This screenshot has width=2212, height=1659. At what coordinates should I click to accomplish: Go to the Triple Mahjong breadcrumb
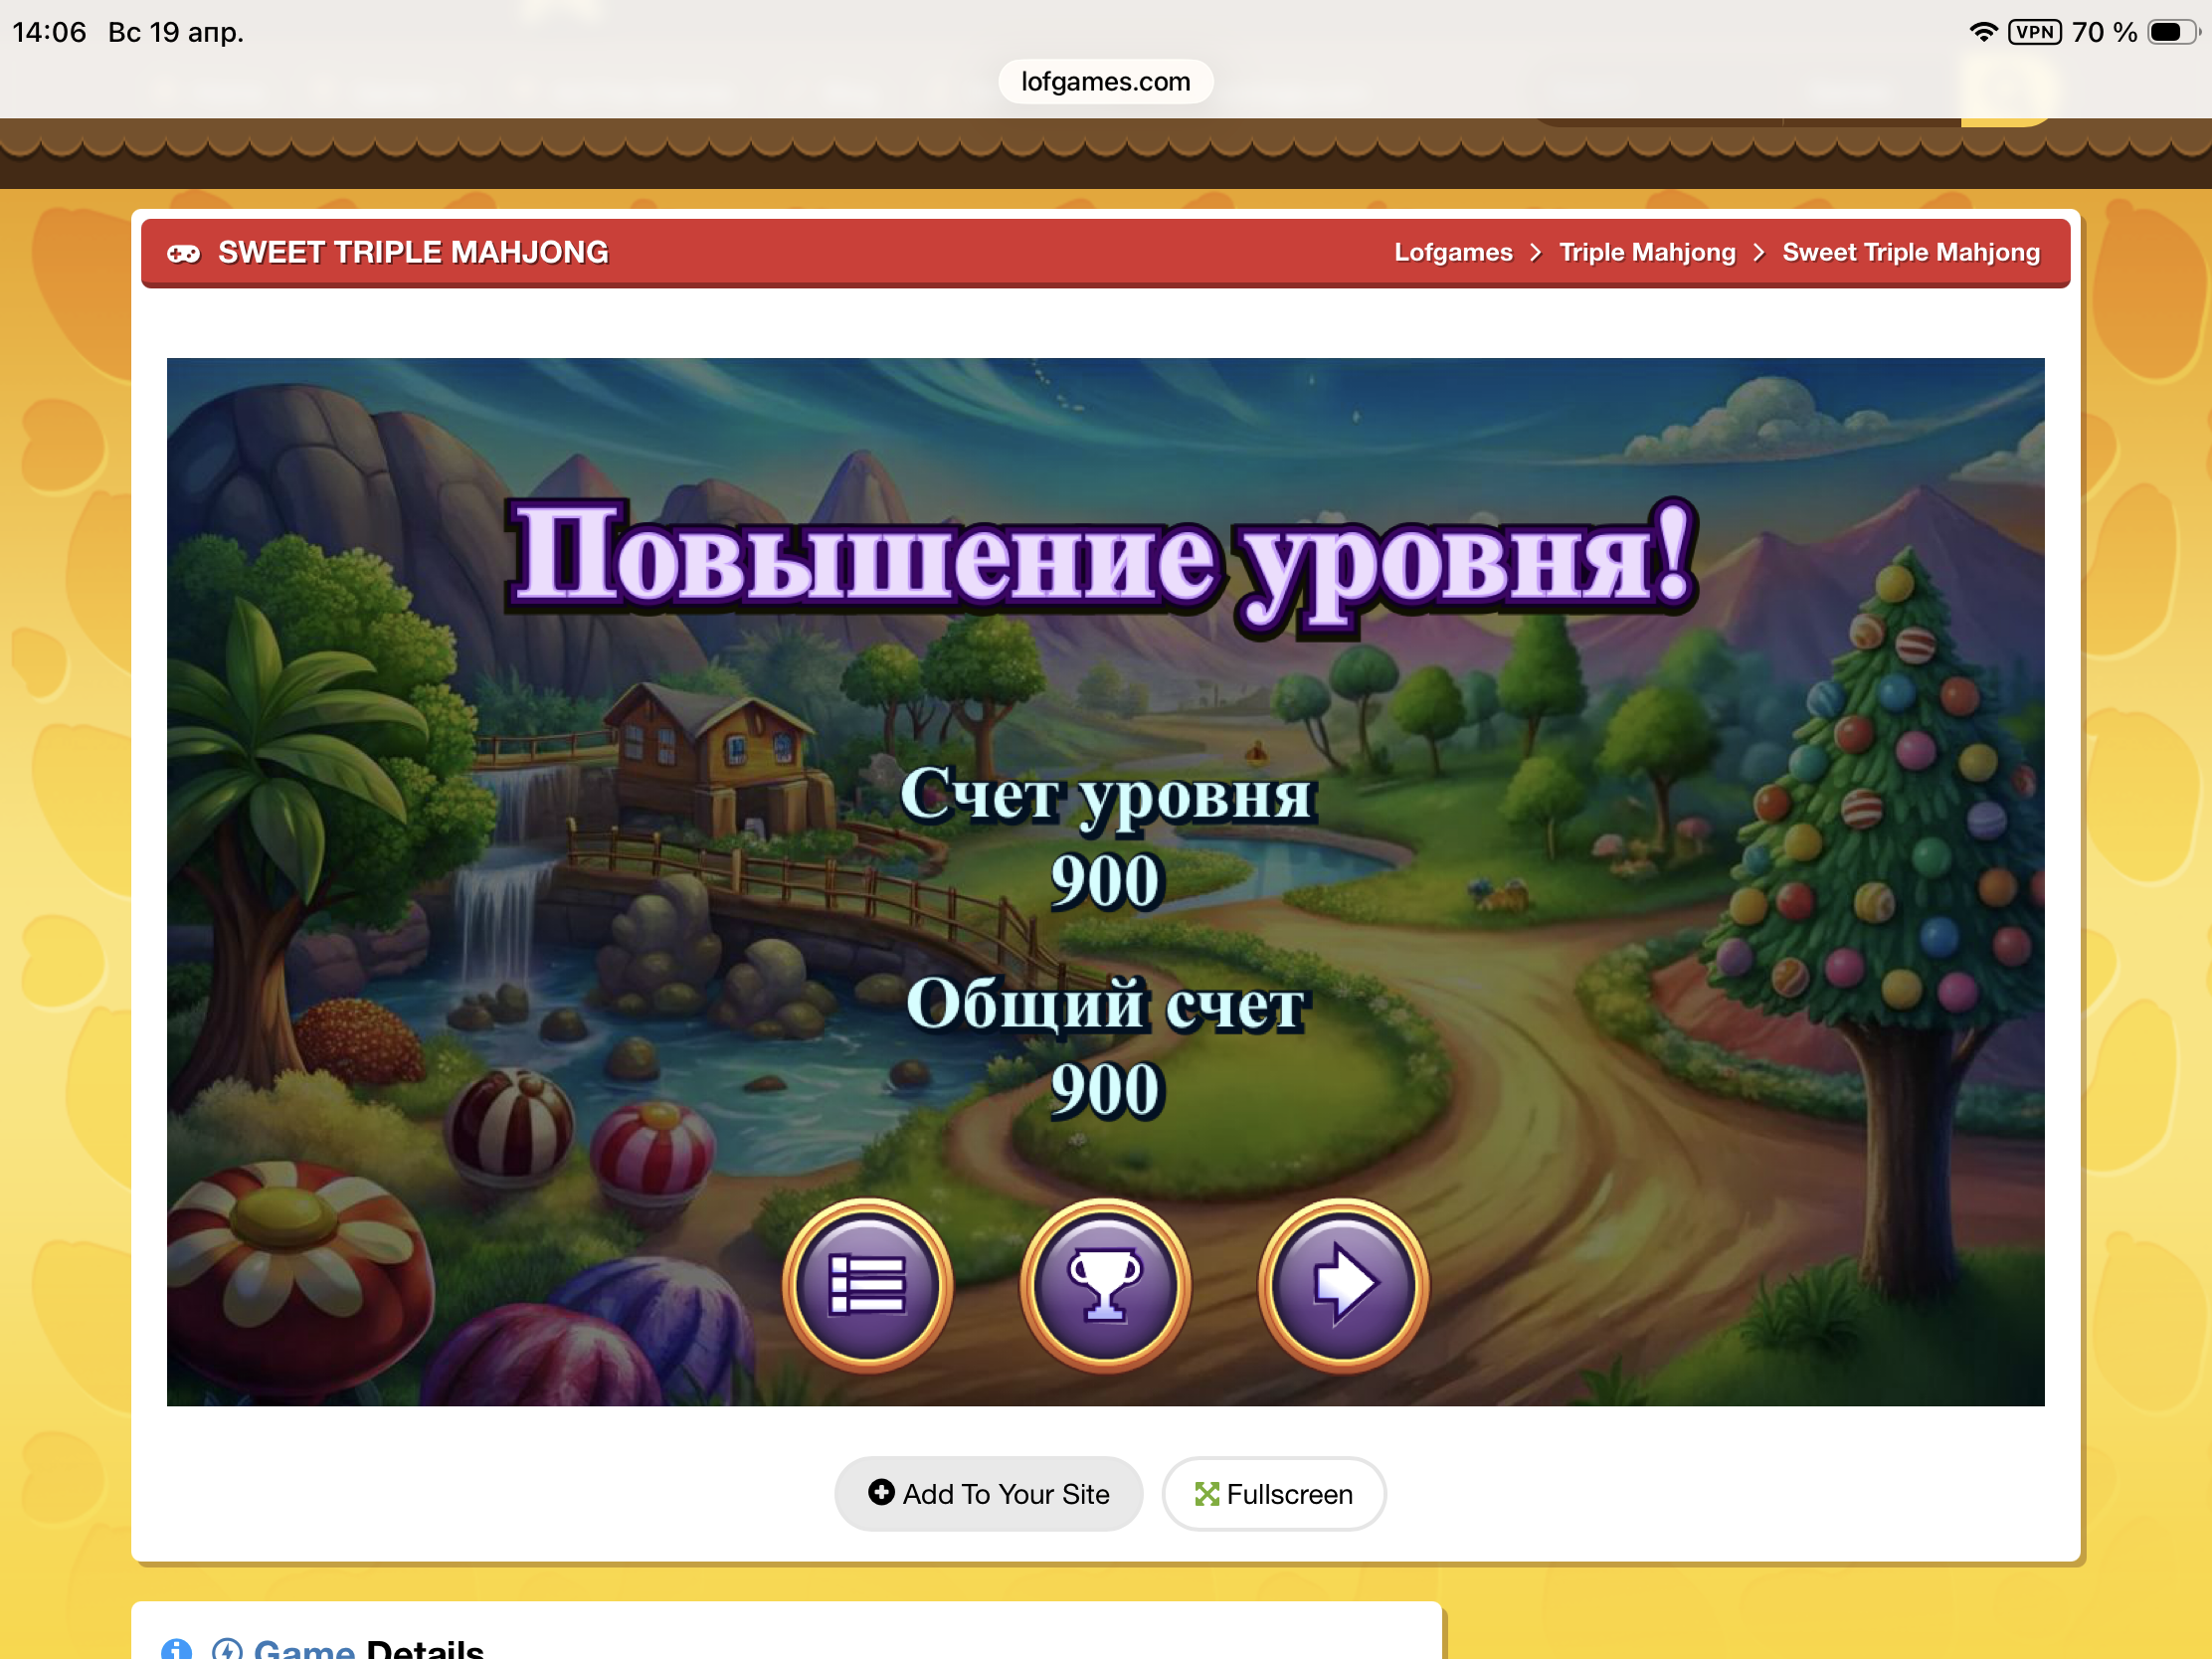point(1647,253)
